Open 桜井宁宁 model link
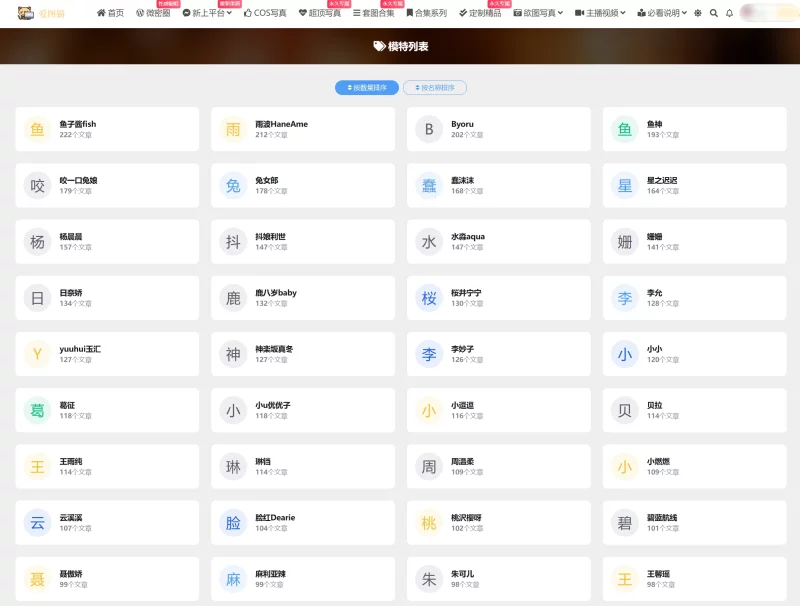The image size is (800, 606). (466, 293)
